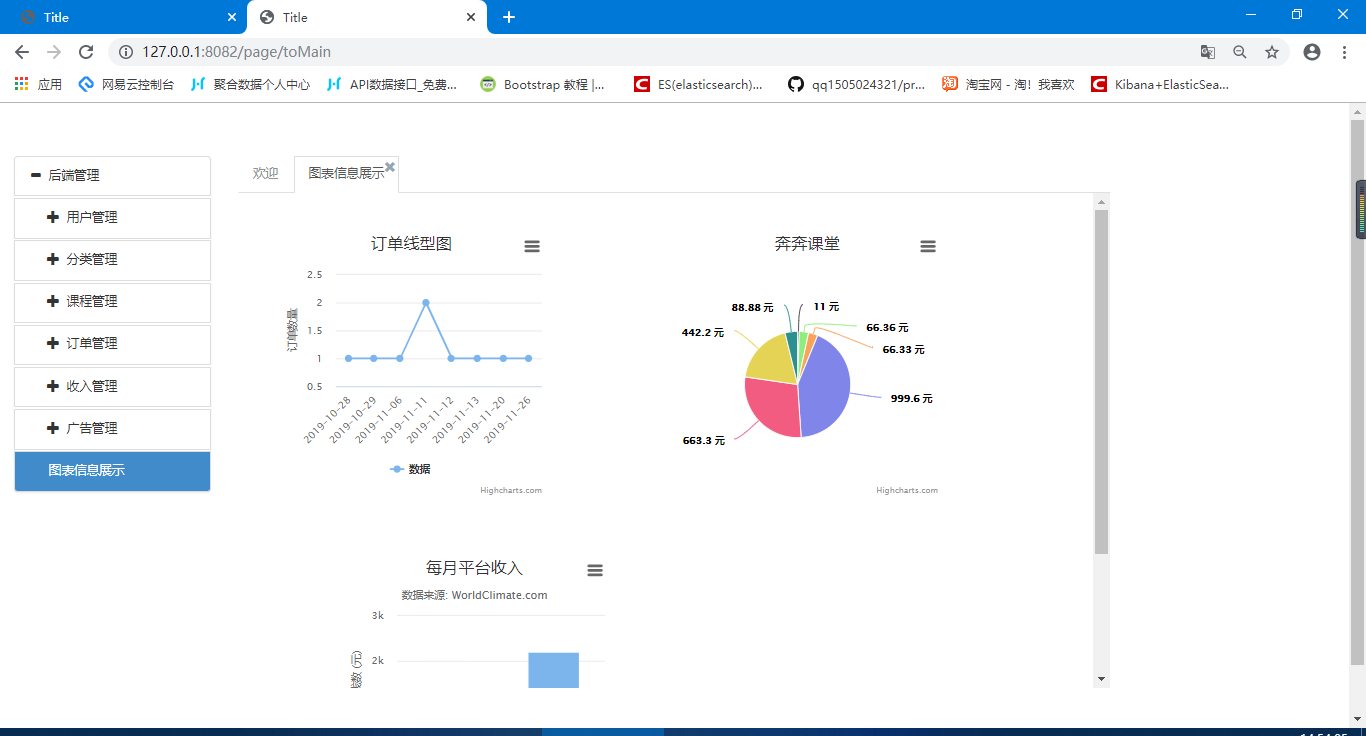Image resolution: width=1366 pixels, height=736 pixels.
Task: Switch to the 欢迎 tab
Action: point(265,174)
